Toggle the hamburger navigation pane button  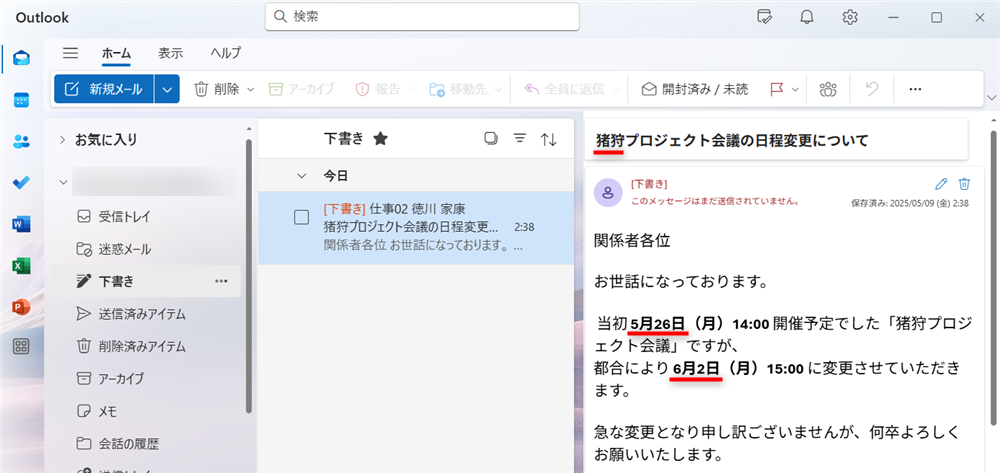[70, 53]
